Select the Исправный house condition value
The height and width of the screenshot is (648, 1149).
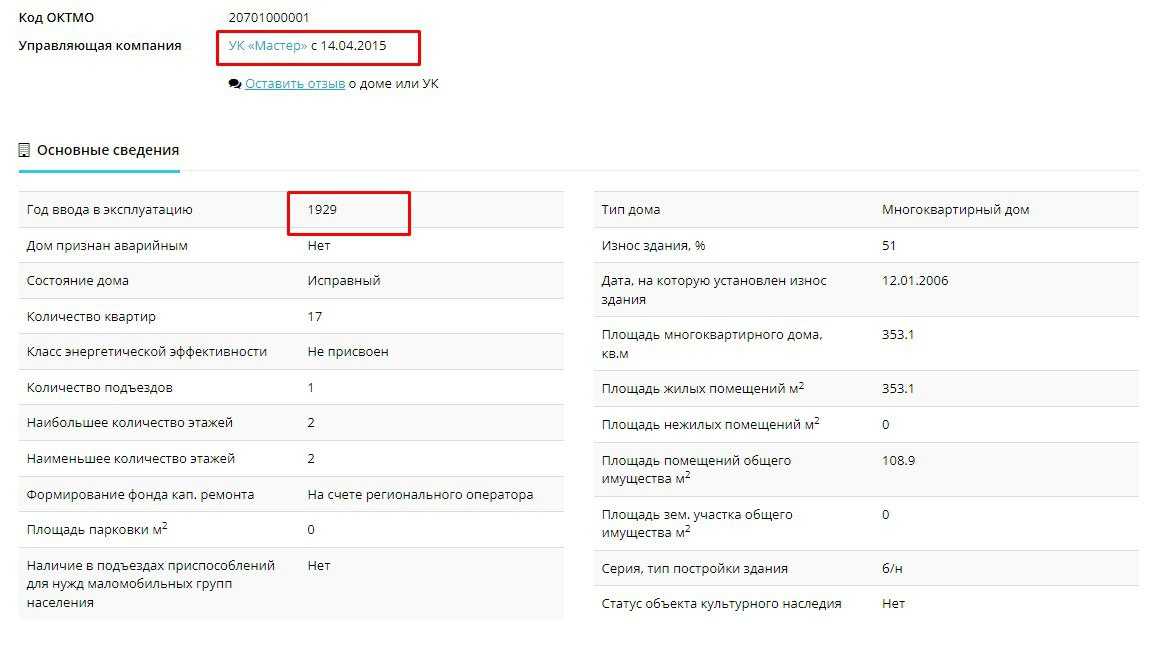(344, 281)
